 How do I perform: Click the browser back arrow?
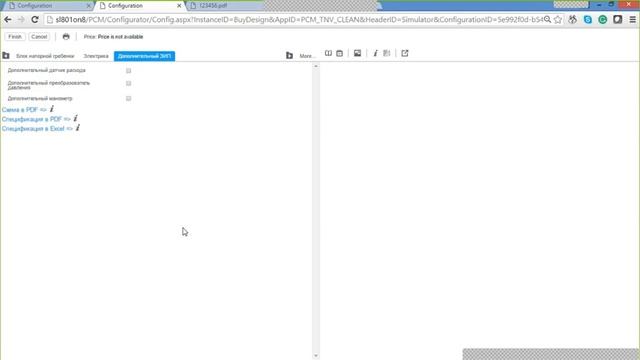coord(8,20)
